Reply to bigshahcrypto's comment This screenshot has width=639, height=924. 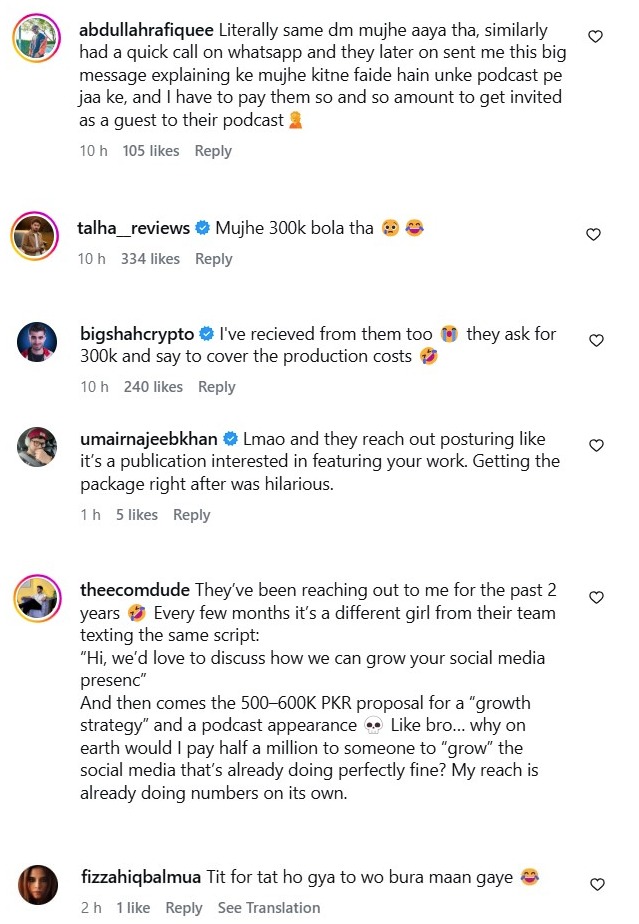217,387
